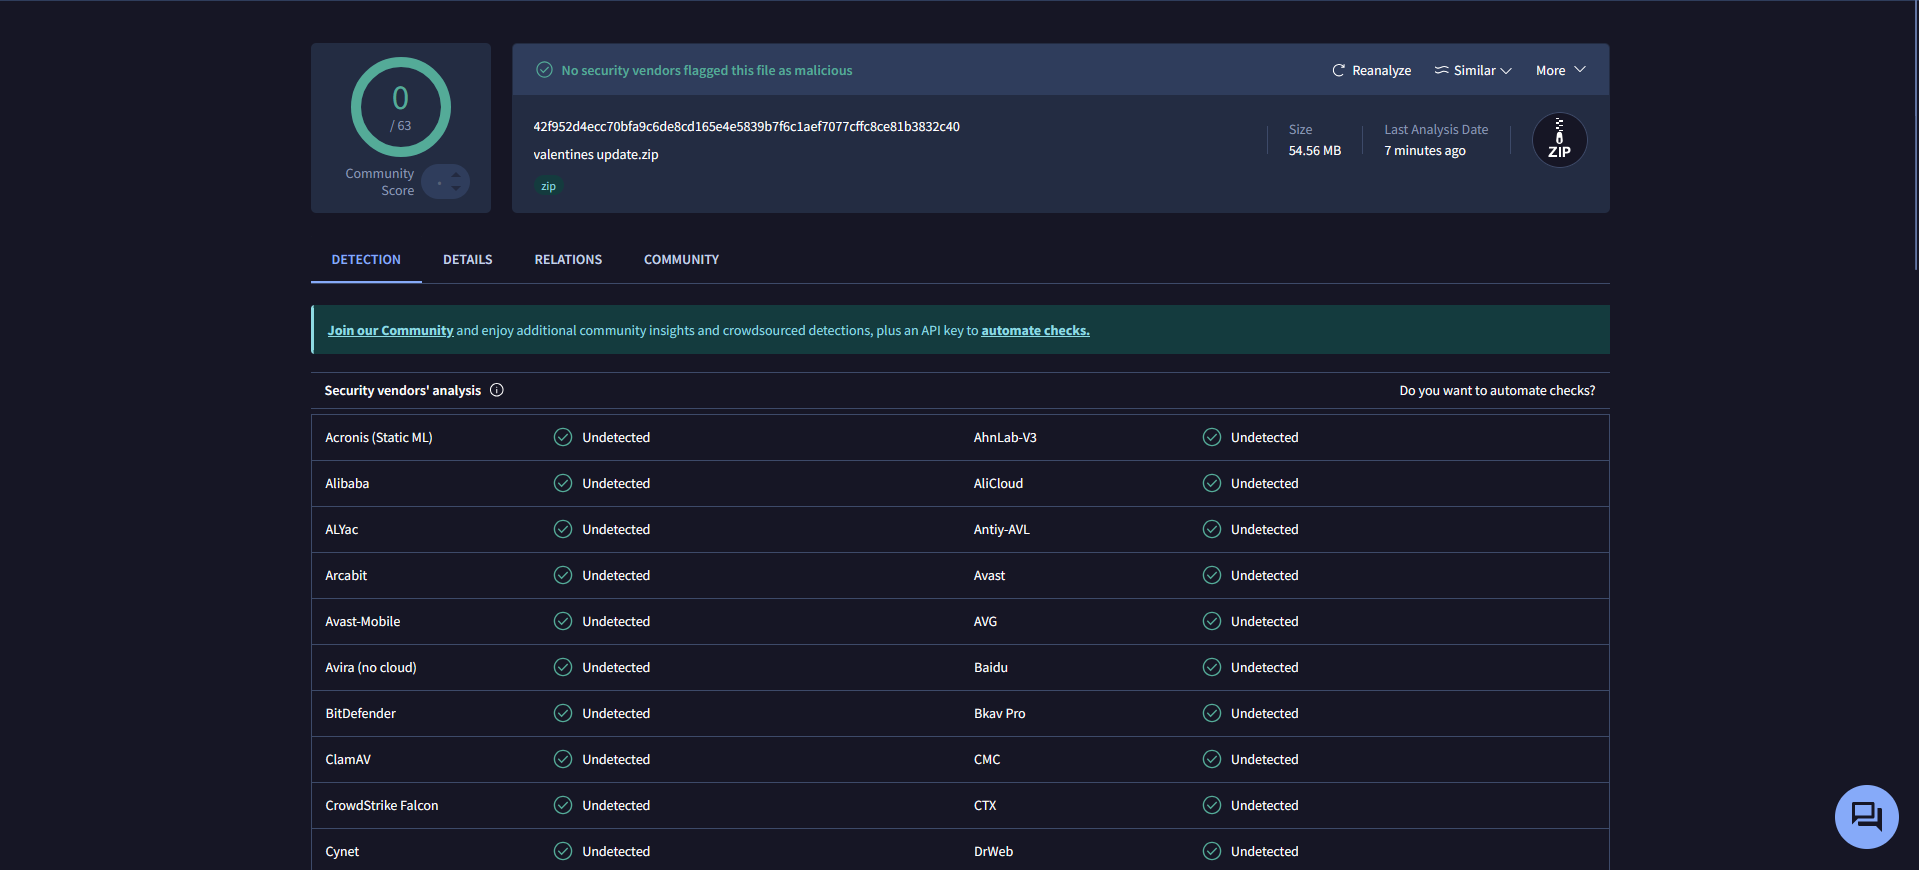Click the Baidu undetected check icon
Viewport: 1919px width, 870px height.
click(1212, 667)
